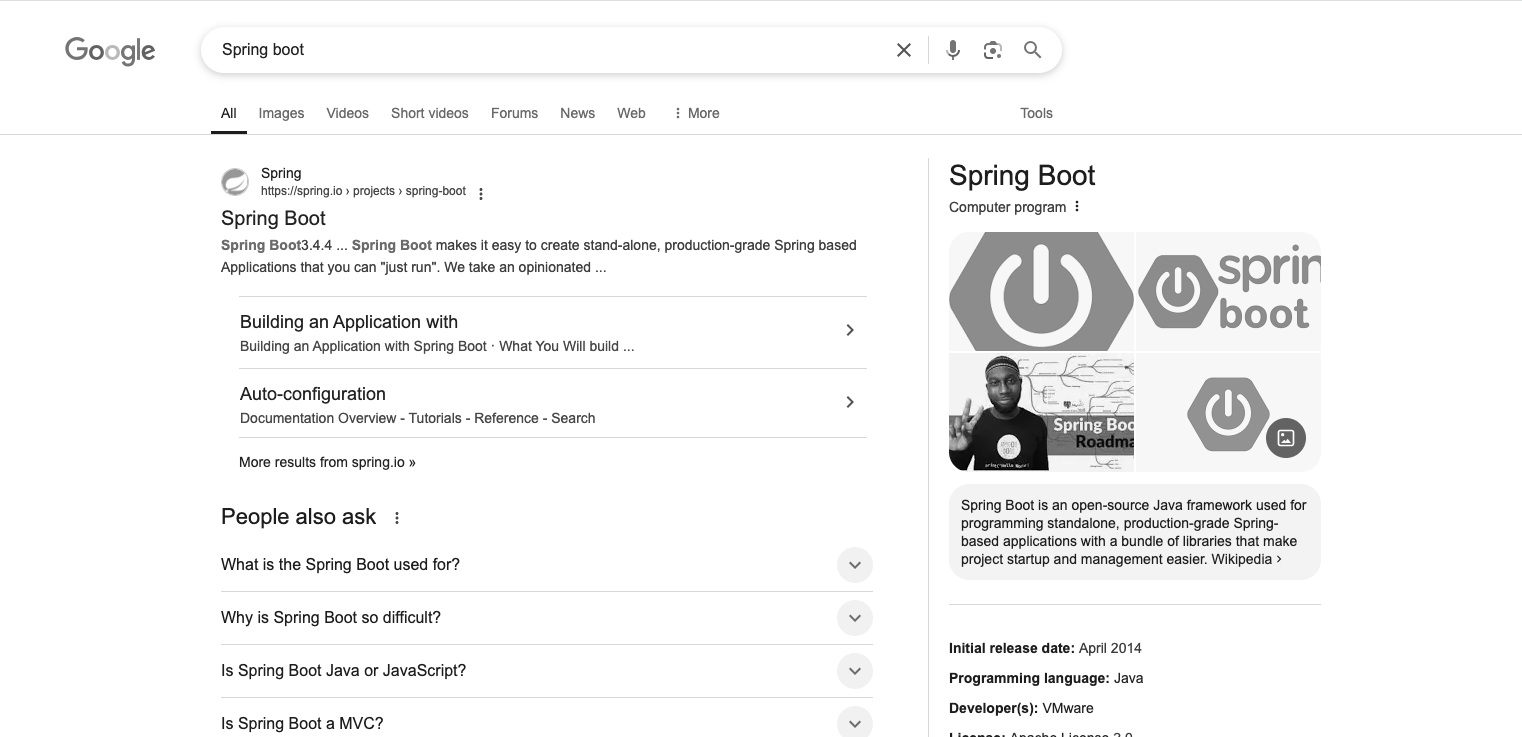Screen dimensions: 1522x737
Task: Click the Spring Boot knowledge panel title
Action: pos(1022,176)
